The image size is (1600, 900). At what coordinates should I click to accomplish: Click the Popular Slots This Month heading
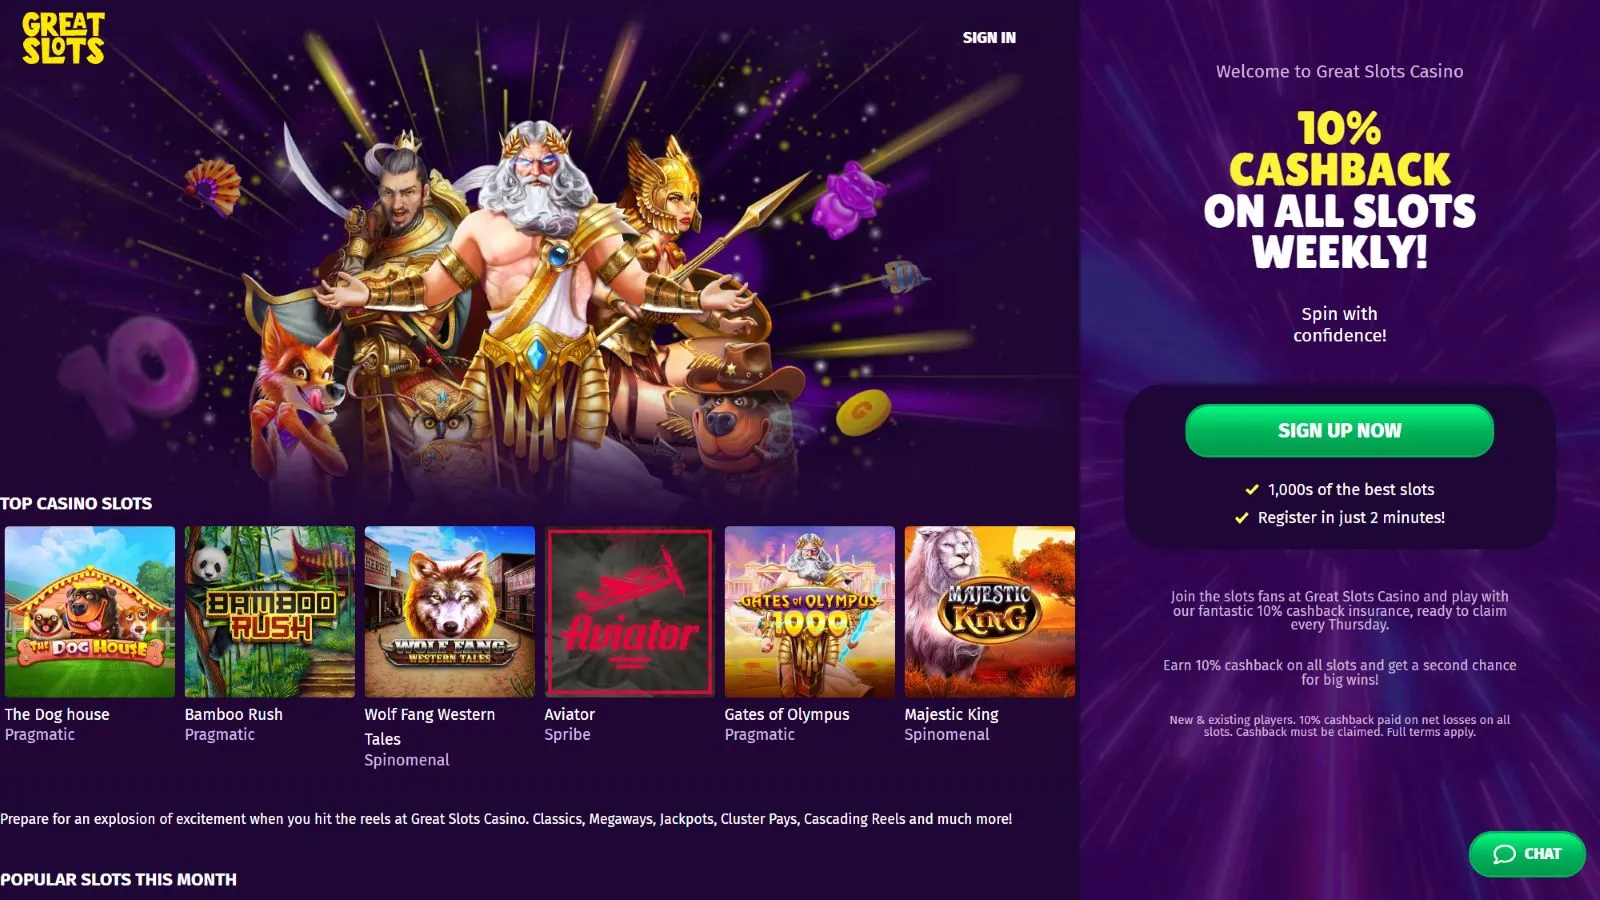click(118, 879)
